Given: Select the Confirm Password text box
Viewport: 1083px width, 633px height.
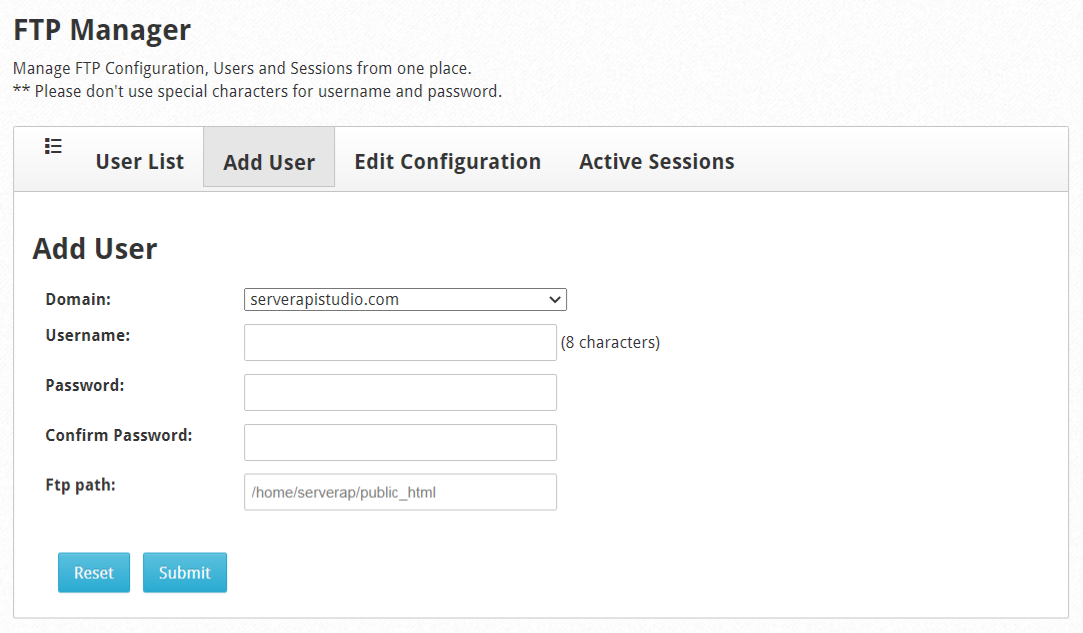Looking at the screenshot, I should pos(400,442).
